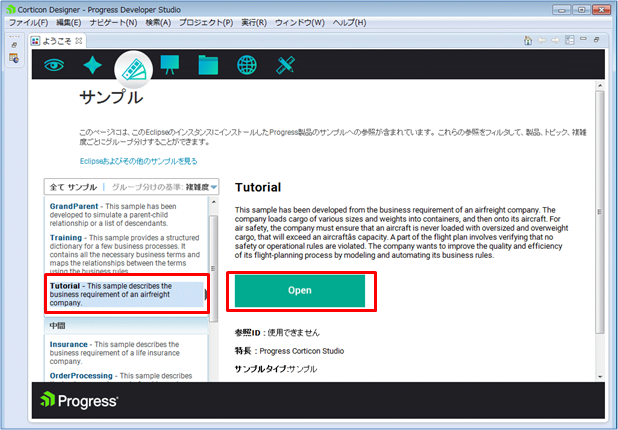Open the folder icon in welcome bar
The width and height of the screenshot is (618, 430).
coord(208,65)
